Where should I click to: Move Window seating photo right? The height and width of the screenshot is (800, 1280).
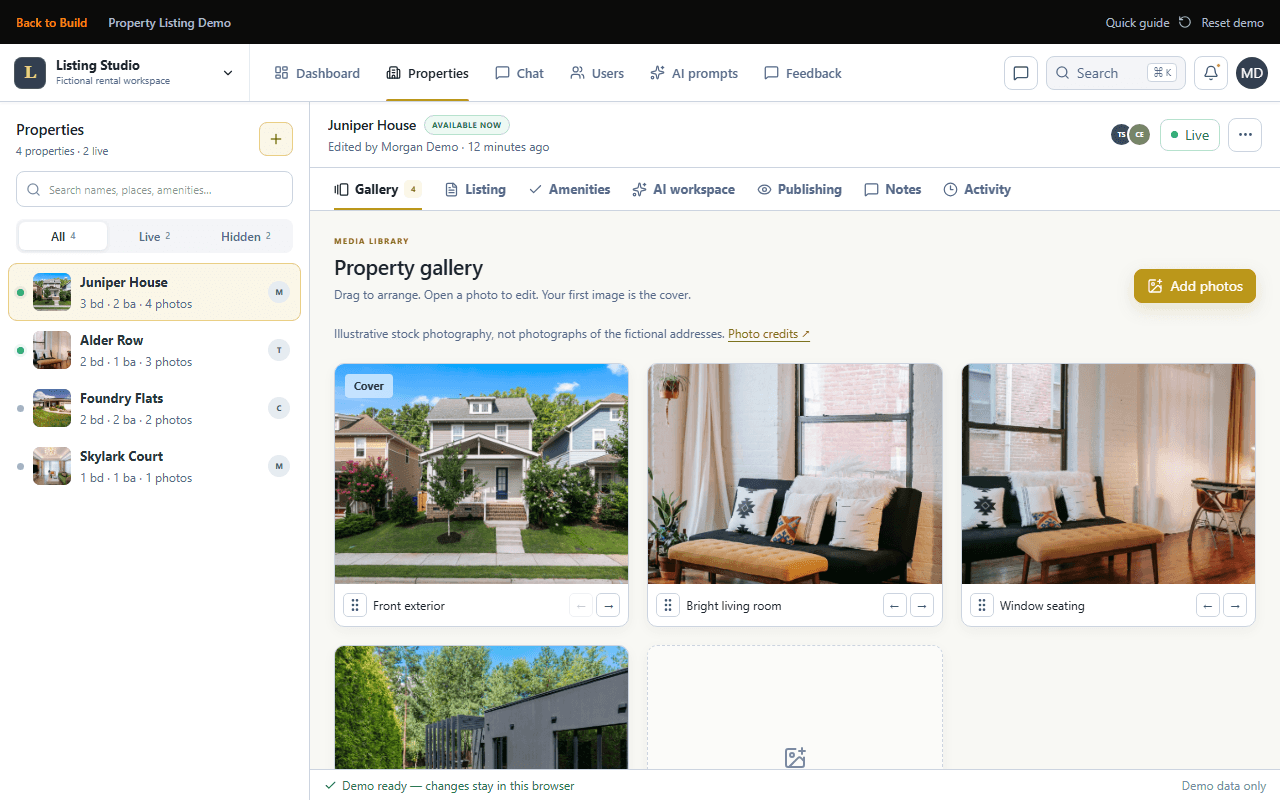pos(1235,606)
